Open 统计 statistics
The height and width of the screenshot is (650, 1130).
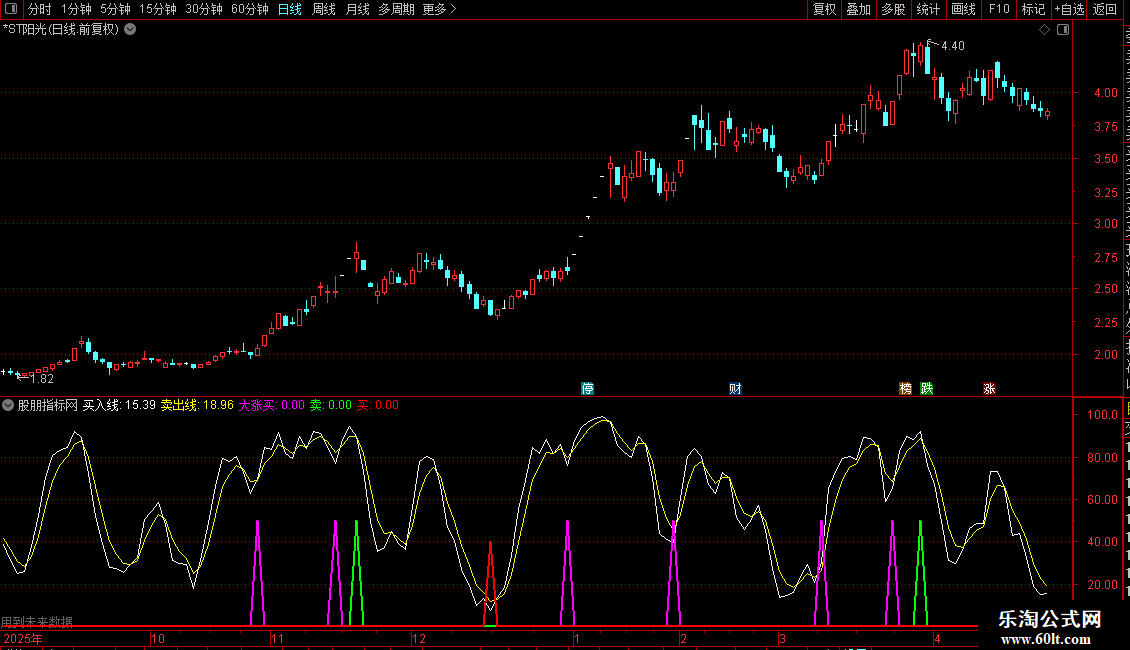(x=928, y=9)
